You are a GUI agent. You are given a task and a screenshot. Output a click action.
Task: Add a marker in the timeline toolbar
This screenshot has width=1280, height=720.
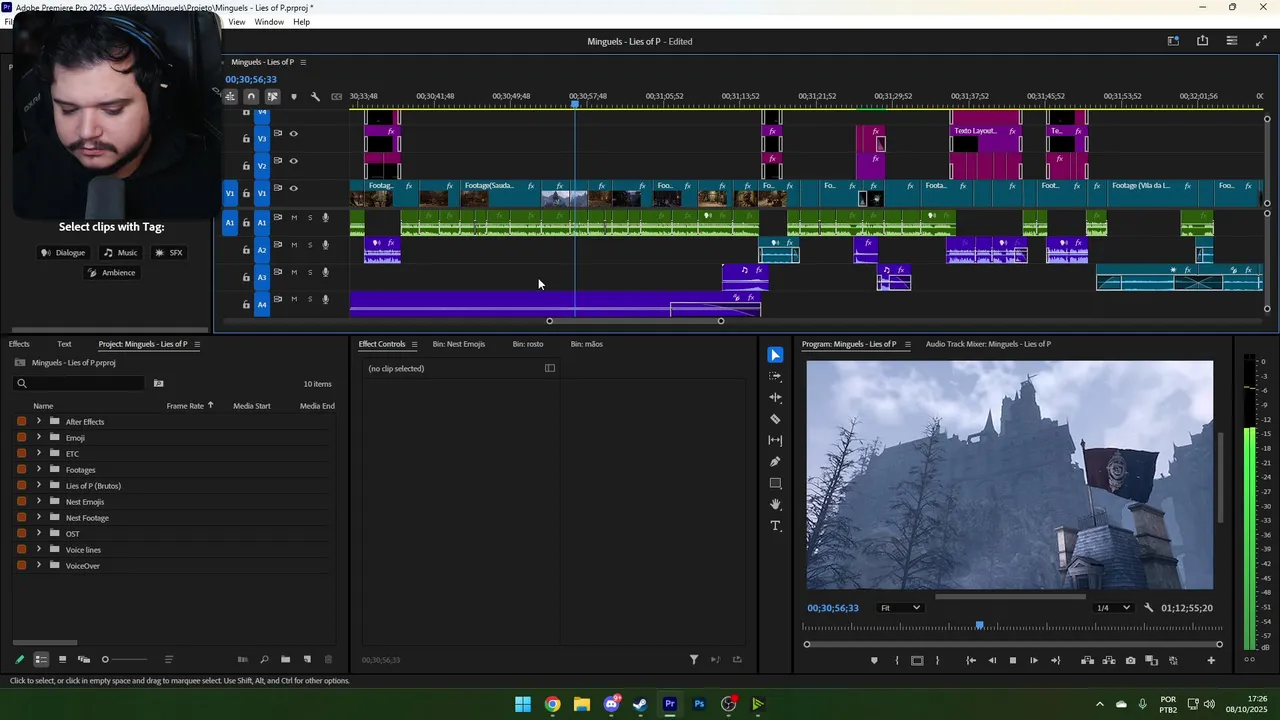293,97
